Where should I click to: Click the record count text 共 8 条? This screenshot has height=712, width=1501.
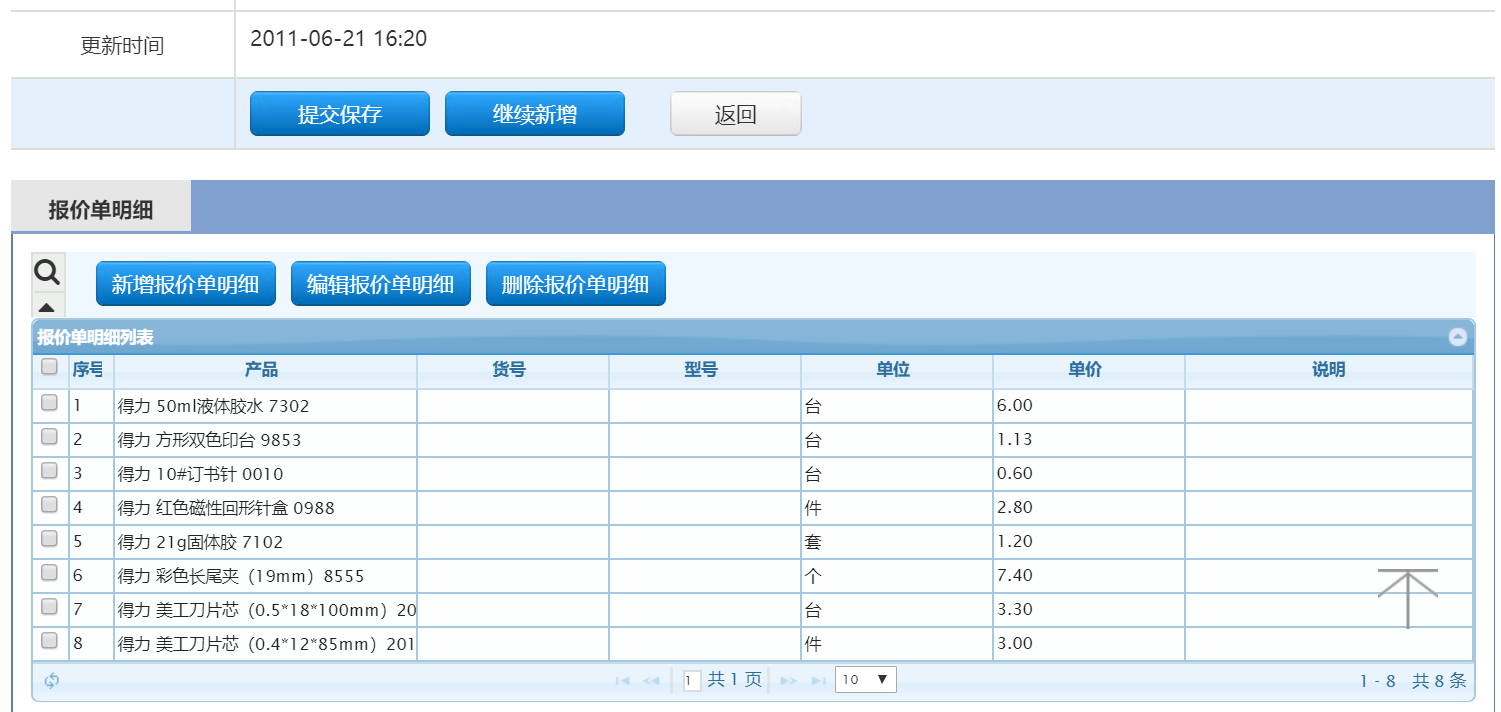1439,681
